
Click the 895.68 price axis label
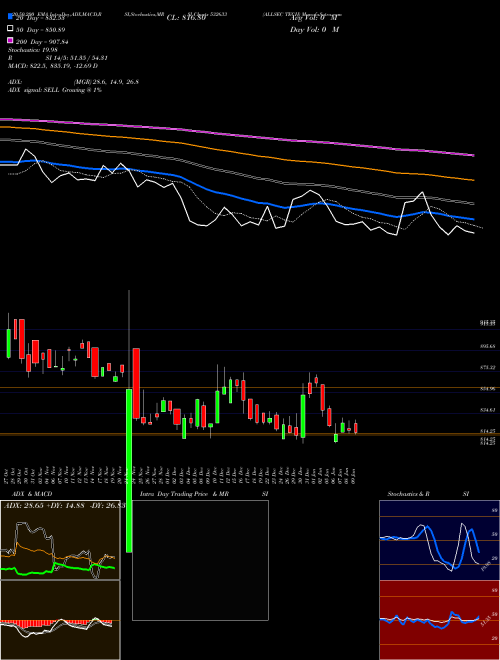tap(487, 346)
